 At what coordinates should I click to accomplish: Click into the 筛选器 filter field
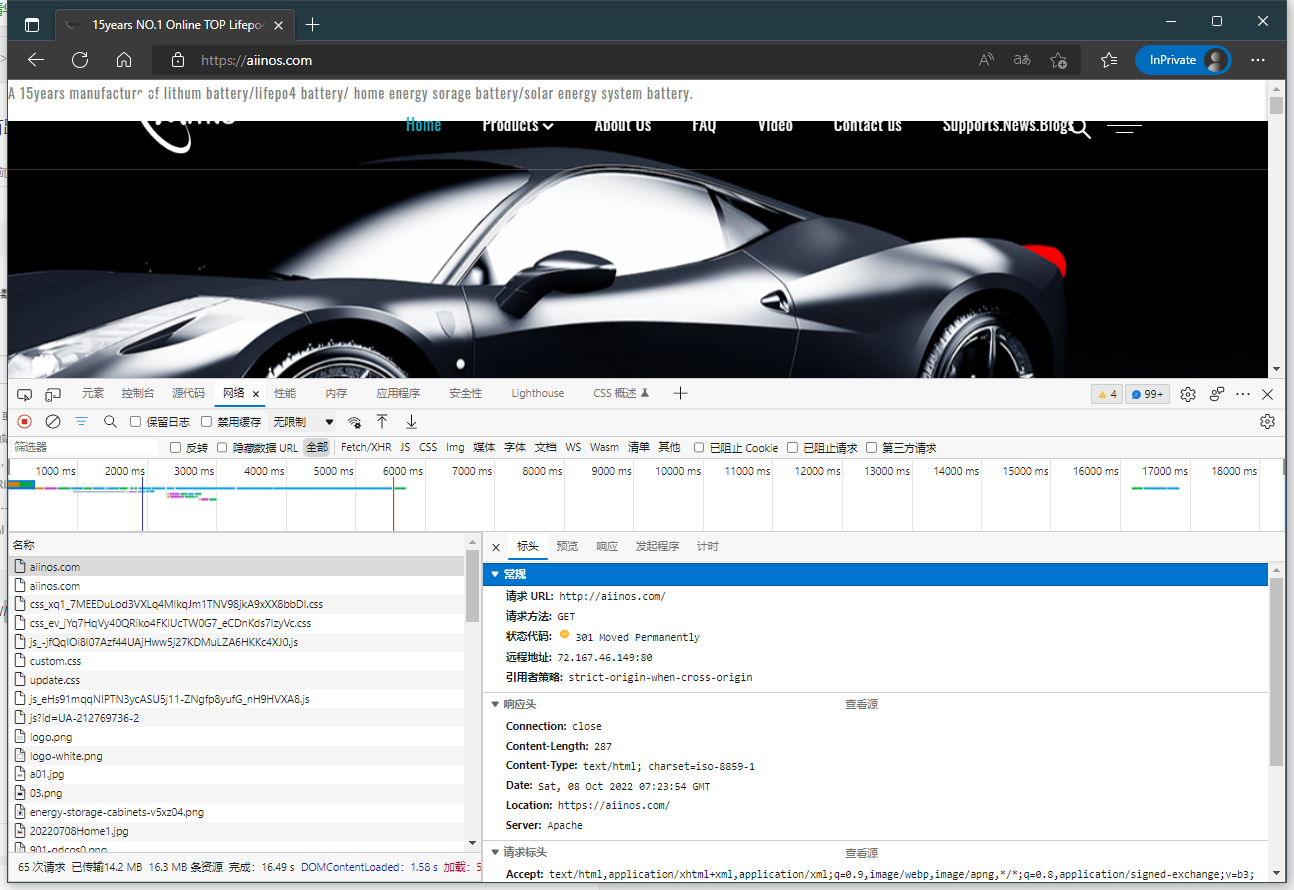coord(84,447)
